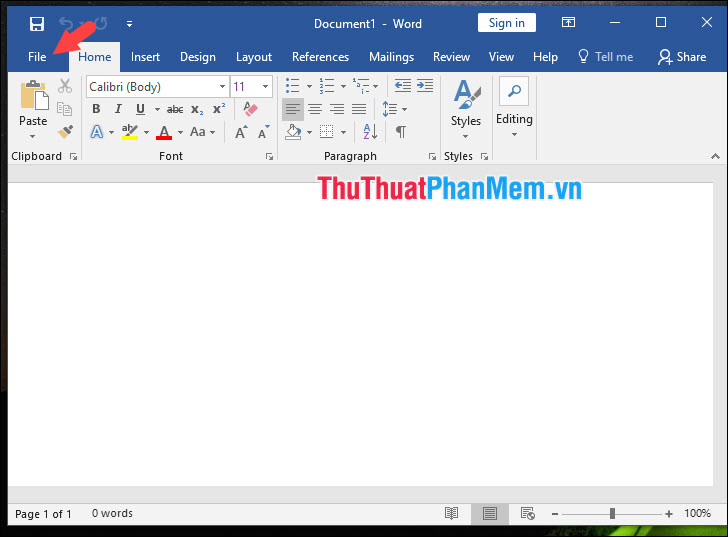Image resolution: width=728 pixels, height=537 pixels.
Task: Toggle Align Left paragraph
Action: pyautogui.click(x=292, y=110)
